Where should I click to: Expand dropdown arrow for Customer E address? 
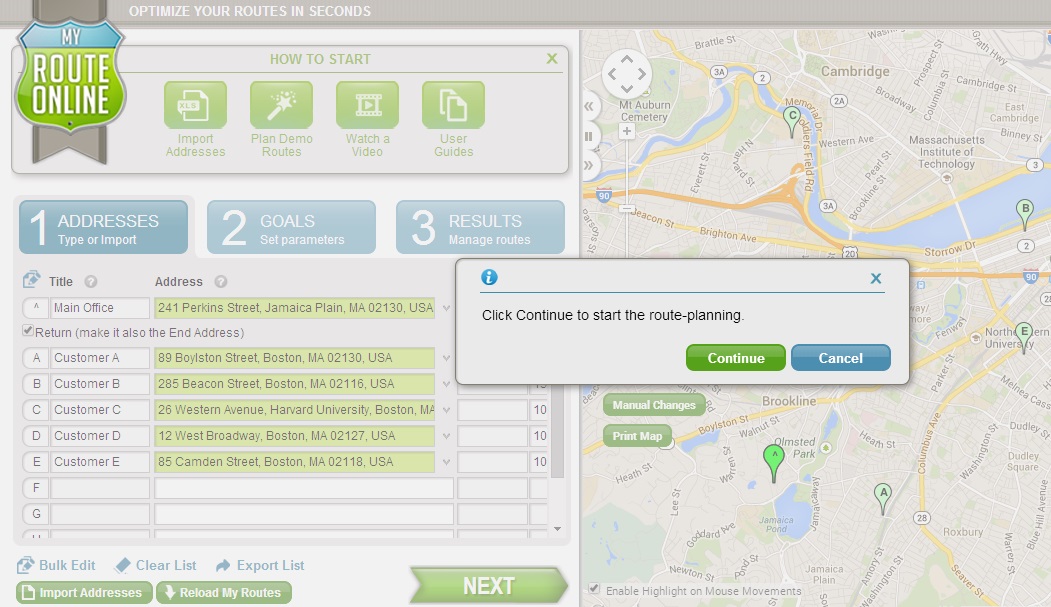pyautogui.click(x=446, y=462)
